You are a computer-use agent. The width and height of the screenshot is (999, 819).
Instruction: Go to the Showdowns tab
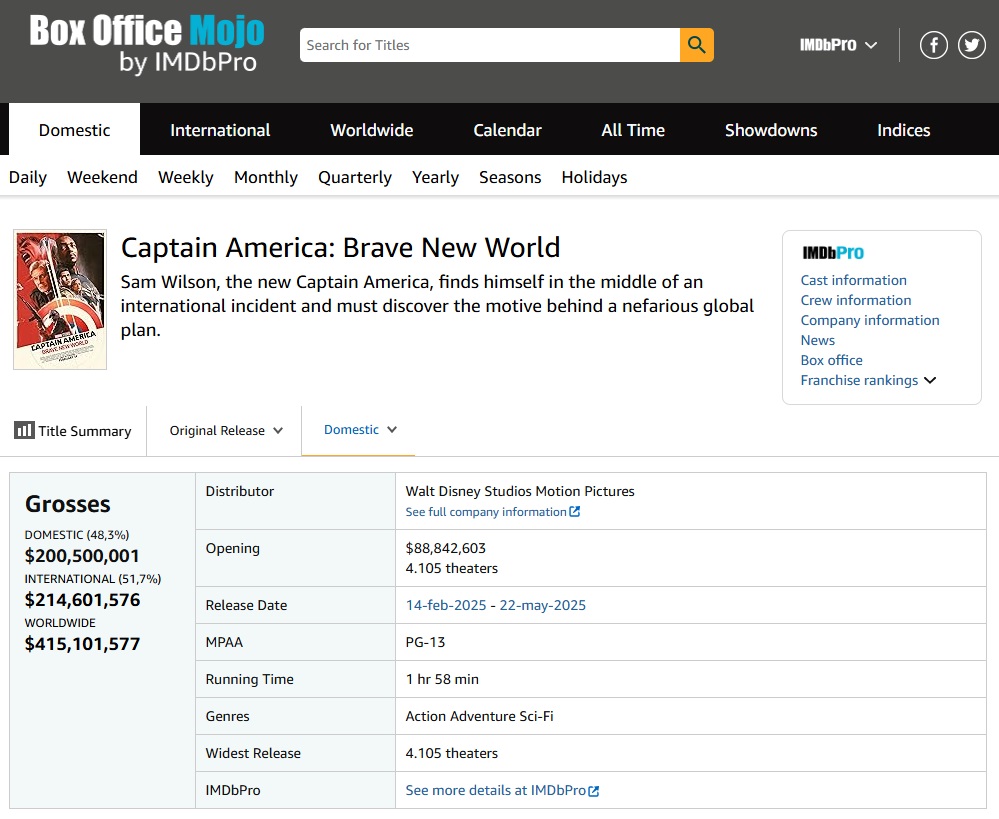pyautogui.click(x=771, y=130)
